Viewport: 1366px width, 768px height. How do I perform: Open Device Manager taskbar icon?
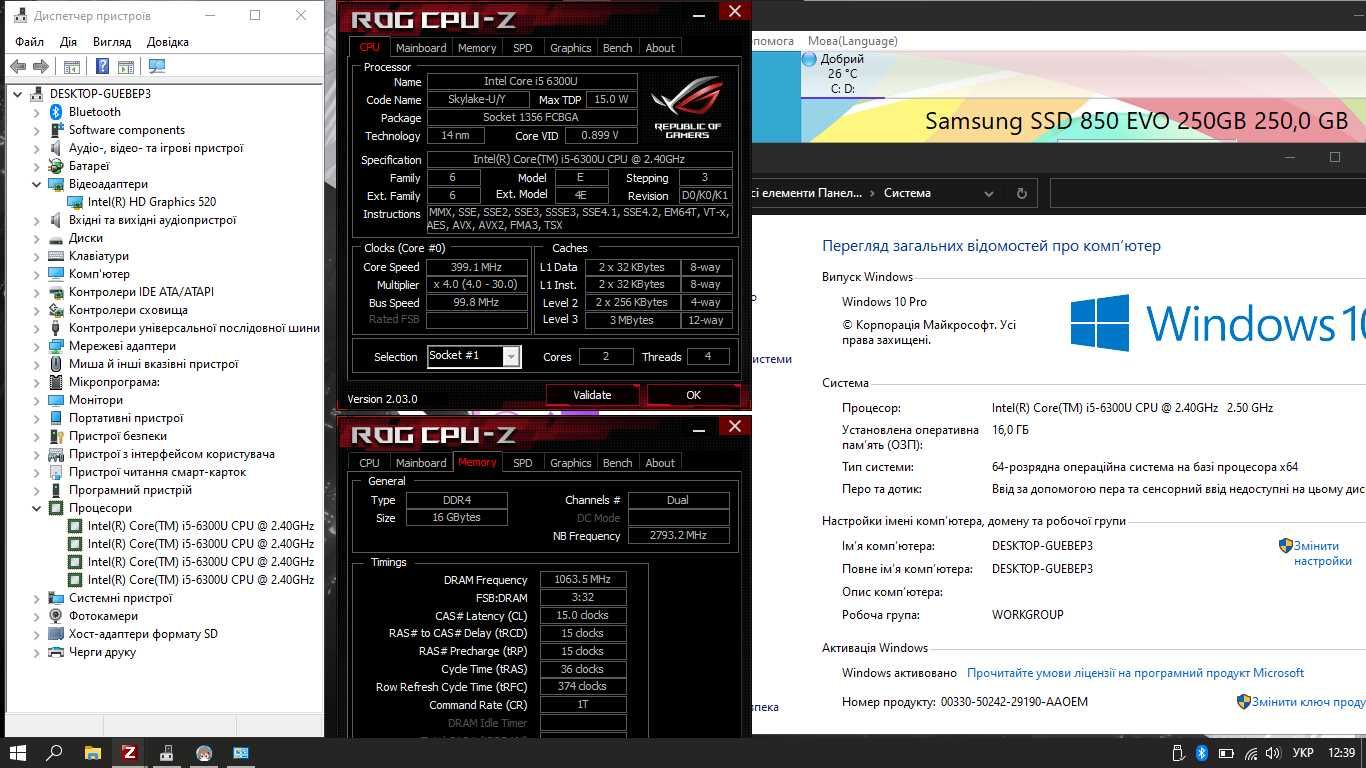tap(166, 753)
